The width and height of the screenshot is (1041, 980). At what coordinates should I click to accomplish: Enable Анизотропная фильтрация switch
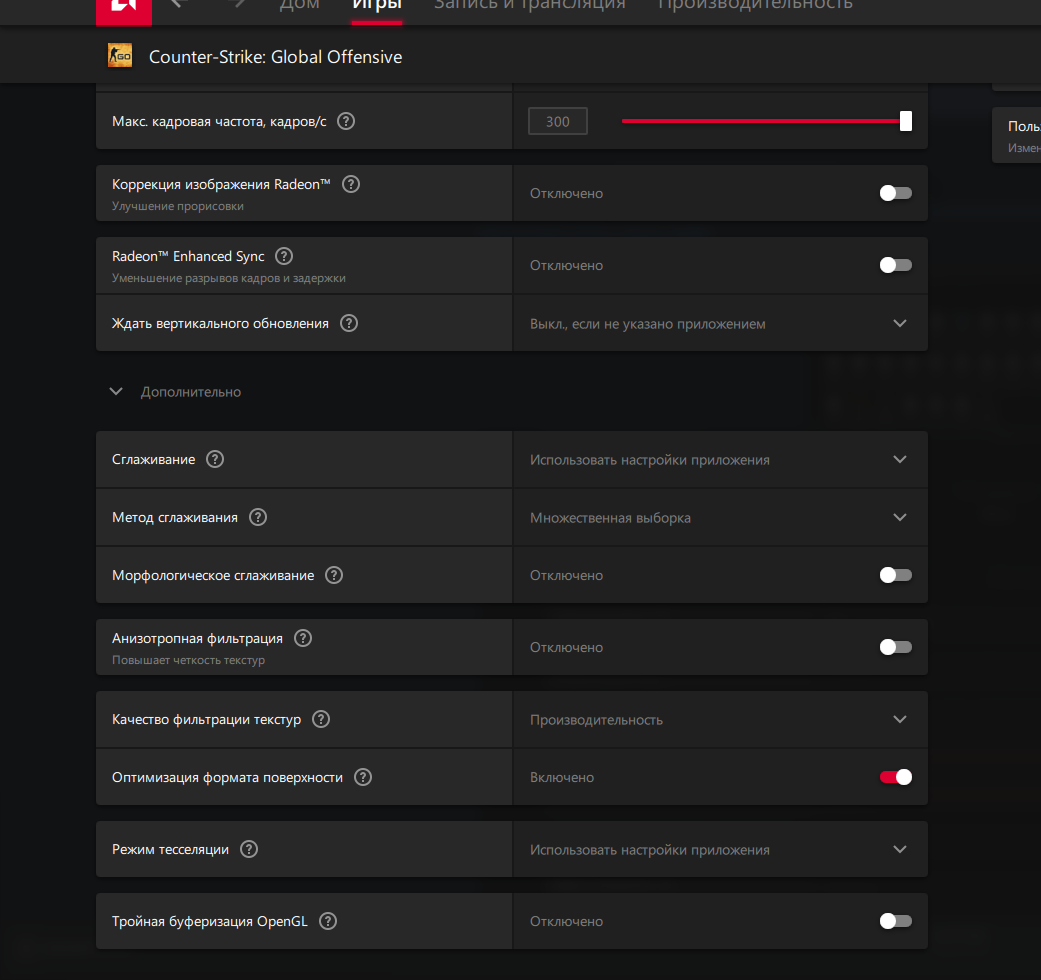tap(895, 647)
